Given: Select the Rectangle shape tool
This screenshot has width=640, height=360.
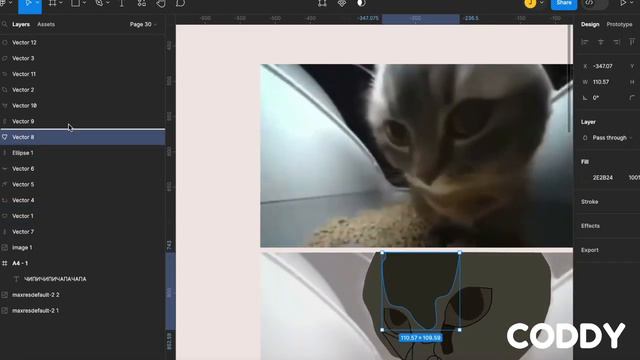Looking at the screenshot, I should click(x=76, y=3).
